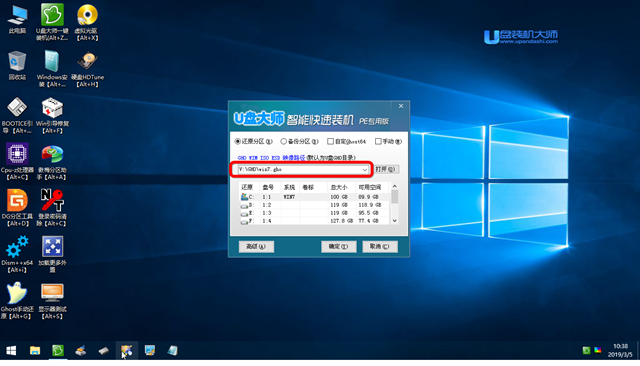Click the 确定 confirm button
The width and height of the screenshot is (640, 366).
(x=338, y=246)
